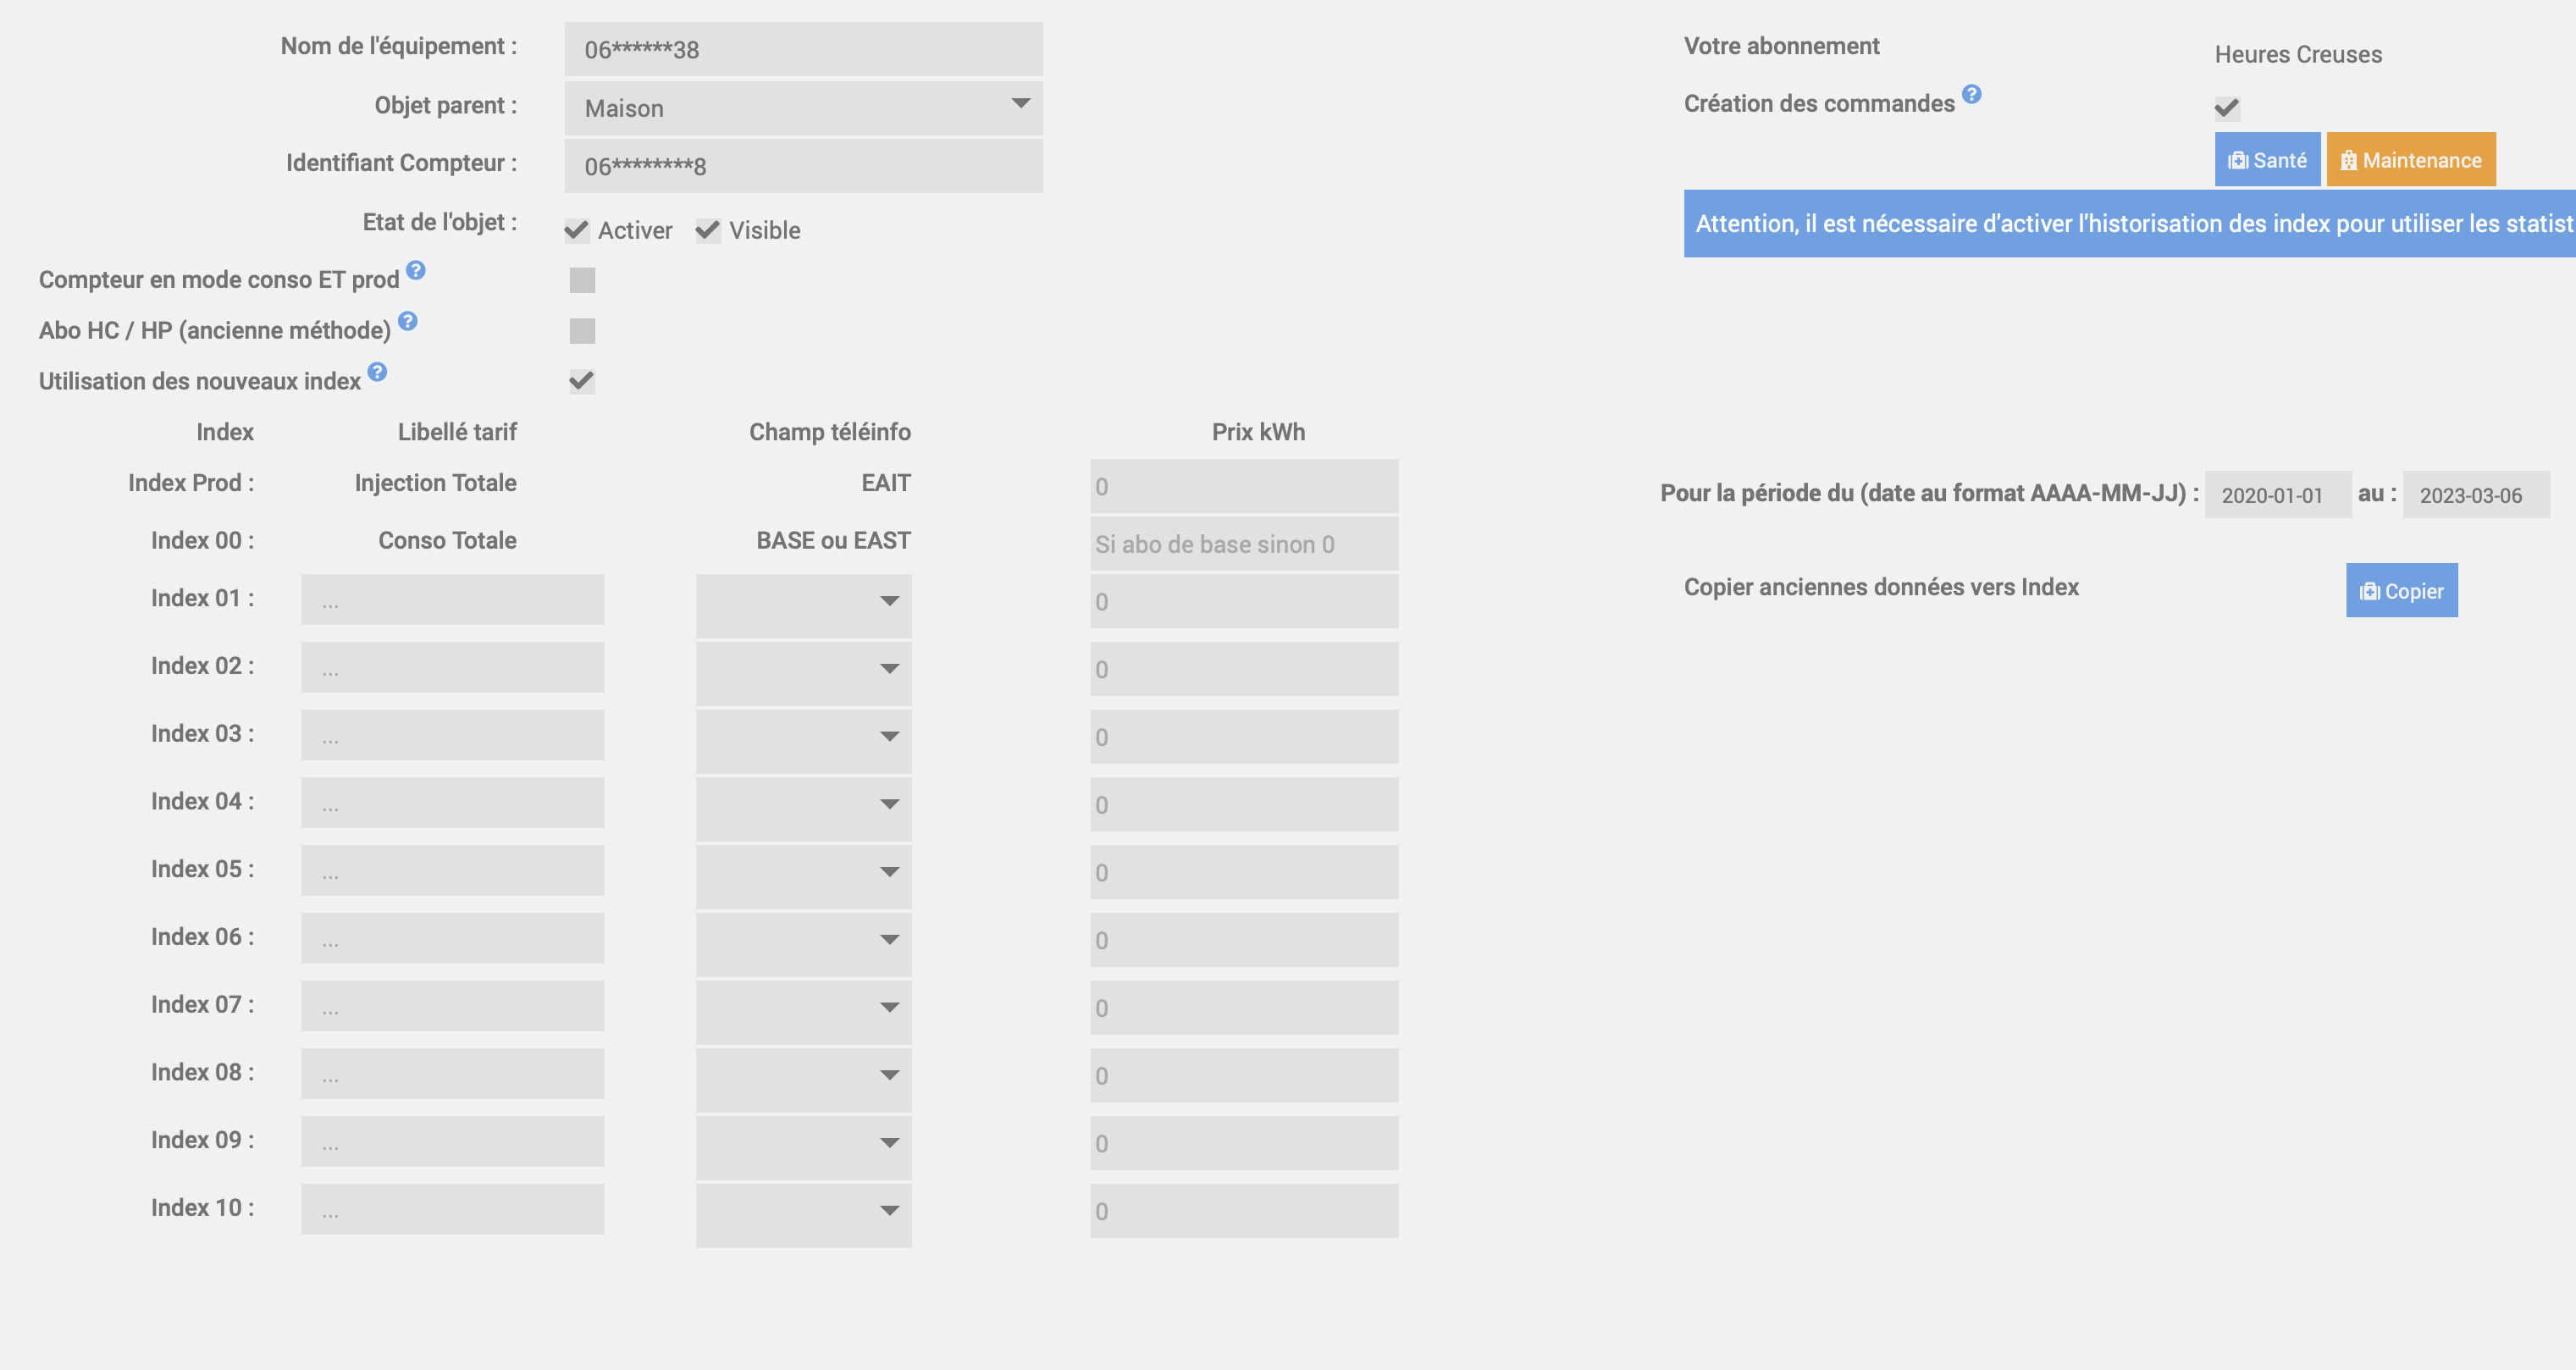Open the Objet parent Maison dropdown
This screenshot has width=2576, height=1370.
pos(803,108)
